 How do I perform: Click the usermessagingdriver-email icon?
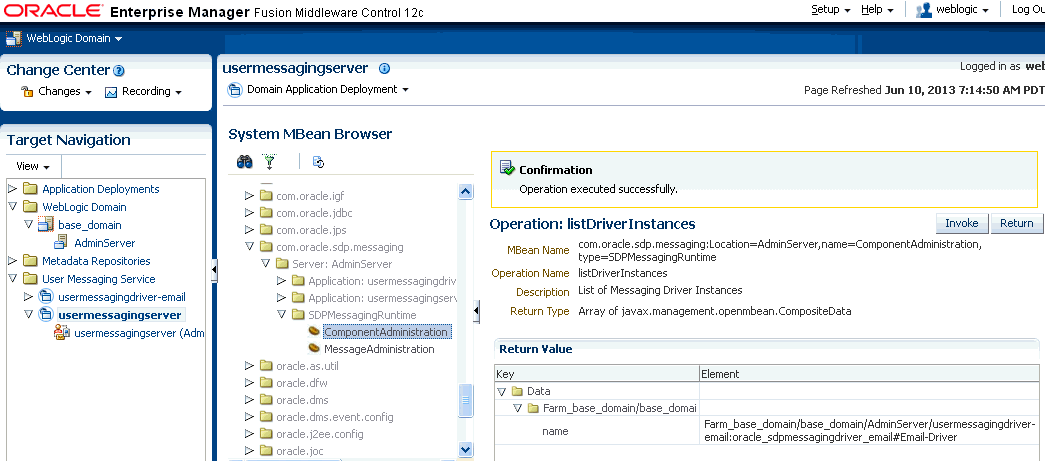[x=46, y=296]
